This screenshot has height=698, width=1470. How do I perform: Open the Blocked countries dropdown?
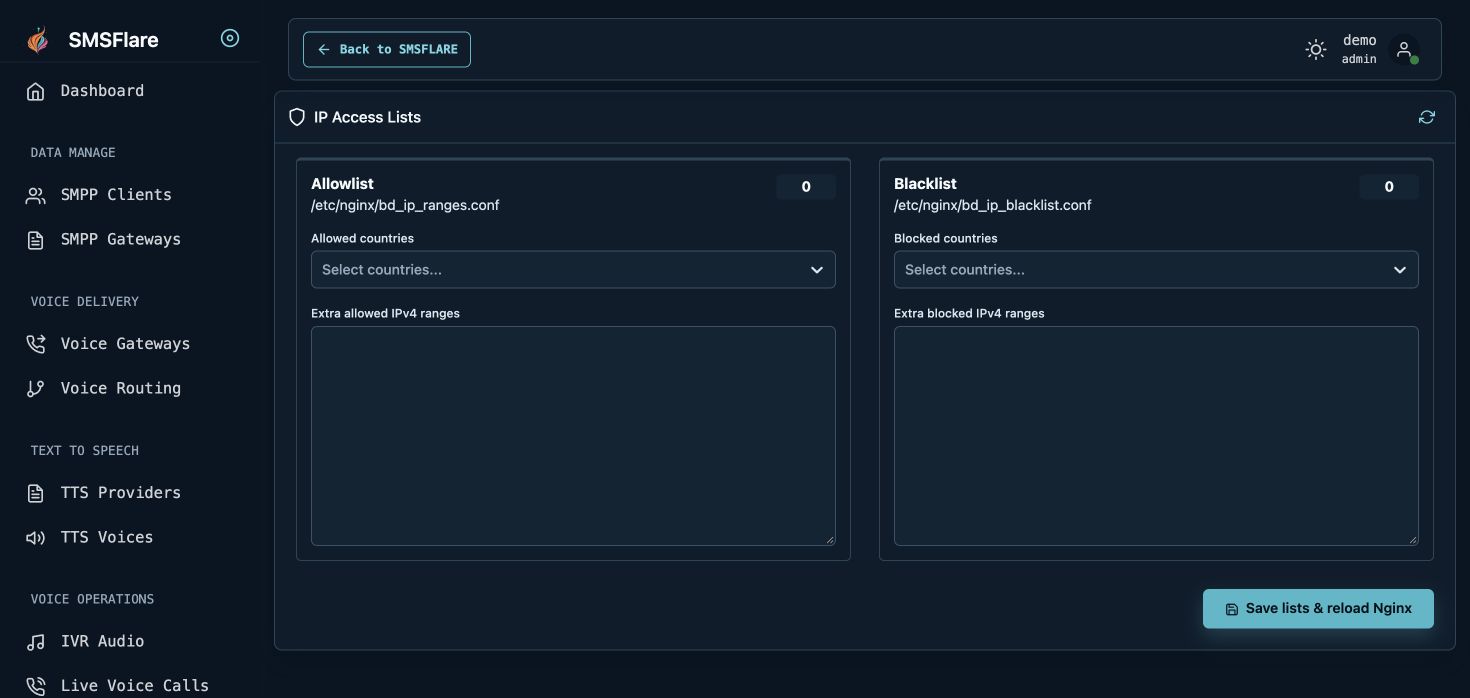(x=1156, y=270)
